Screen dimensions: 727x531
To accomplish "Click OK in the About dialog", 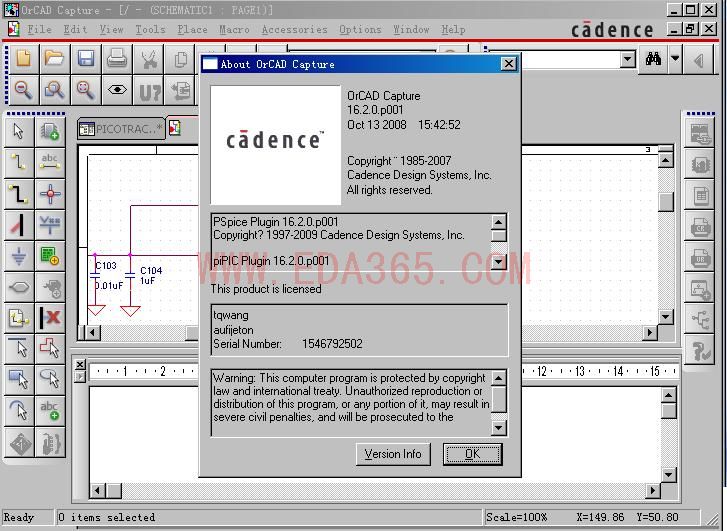I will (472, 454).
